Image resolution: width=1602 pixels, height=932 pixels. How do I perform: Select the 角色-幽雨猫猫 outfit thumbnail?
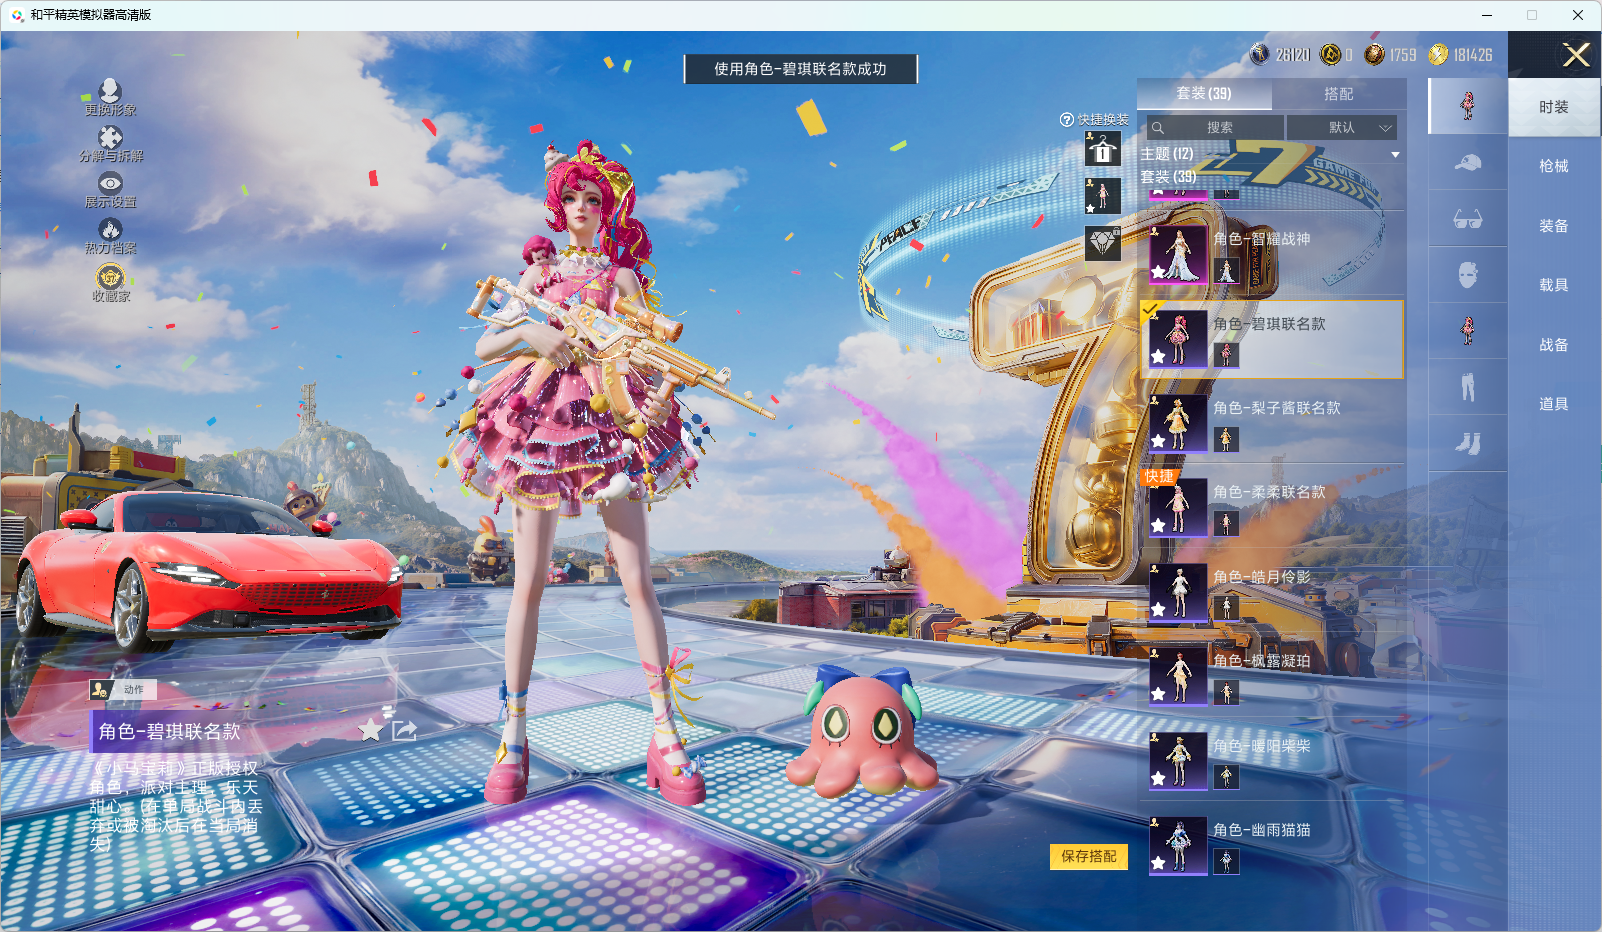(x=1178, y=846)
